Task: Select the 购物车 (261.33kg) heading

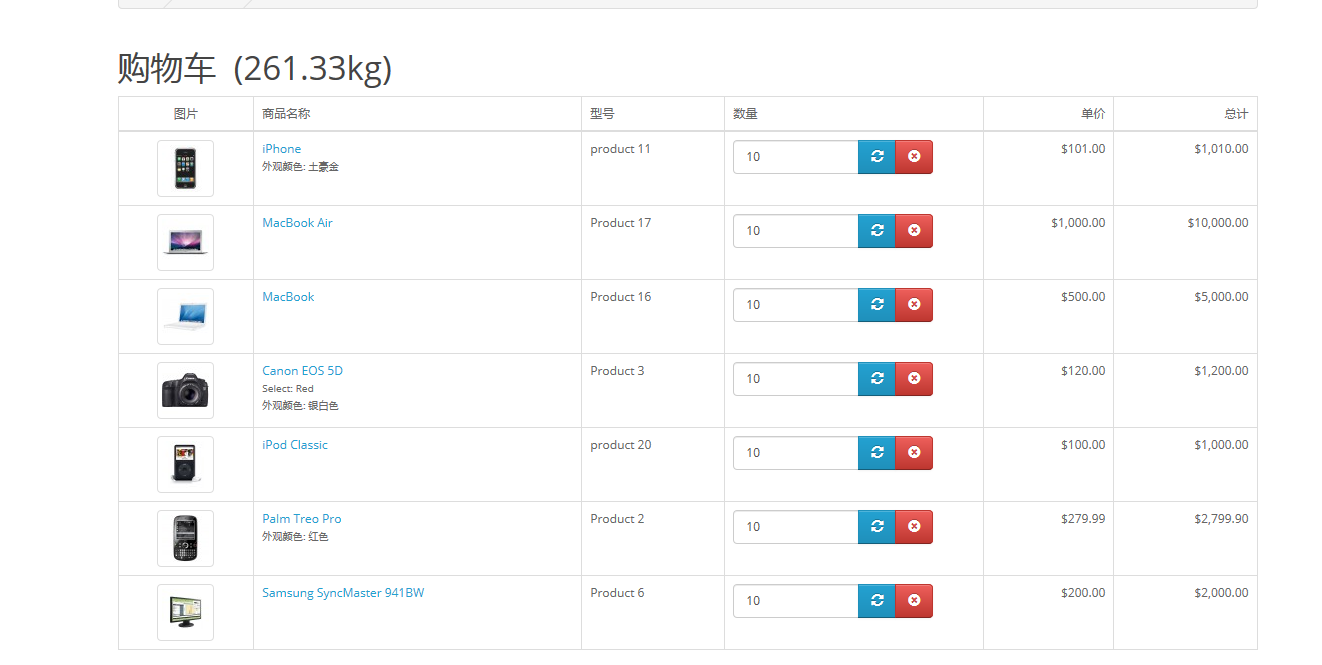Action: [255, 68]
